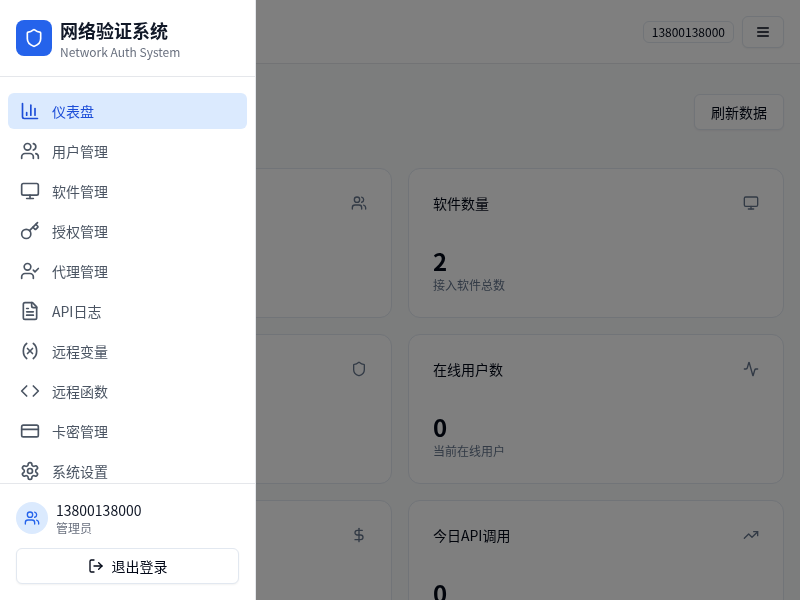
Task: Click the 接入软件总数 caption
Action: pos(469,285)
